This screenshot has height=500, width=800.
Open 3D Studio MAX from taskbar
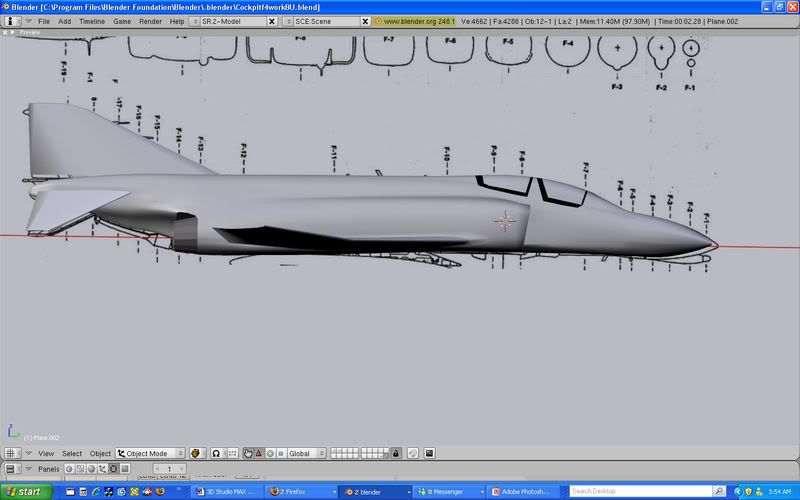point(229,492)
